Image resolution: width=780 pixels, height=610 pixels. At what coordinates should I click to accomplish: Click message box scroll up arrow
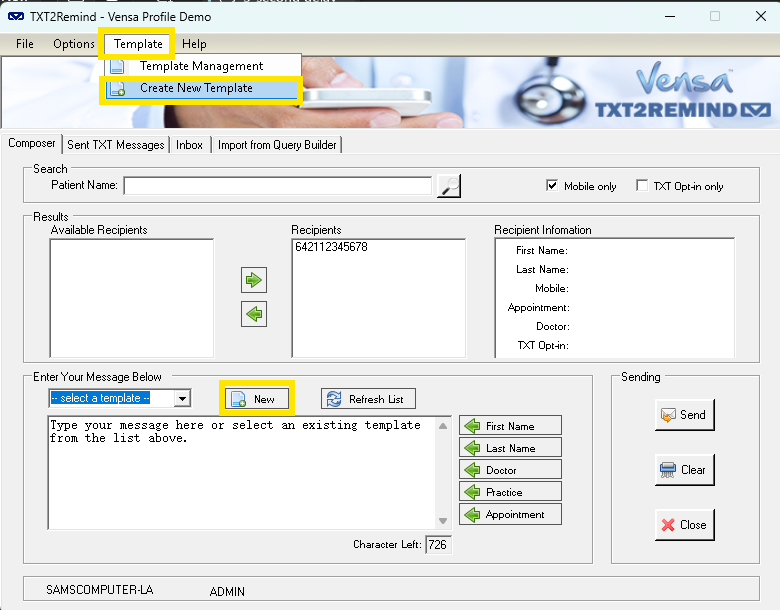point(443,426)
